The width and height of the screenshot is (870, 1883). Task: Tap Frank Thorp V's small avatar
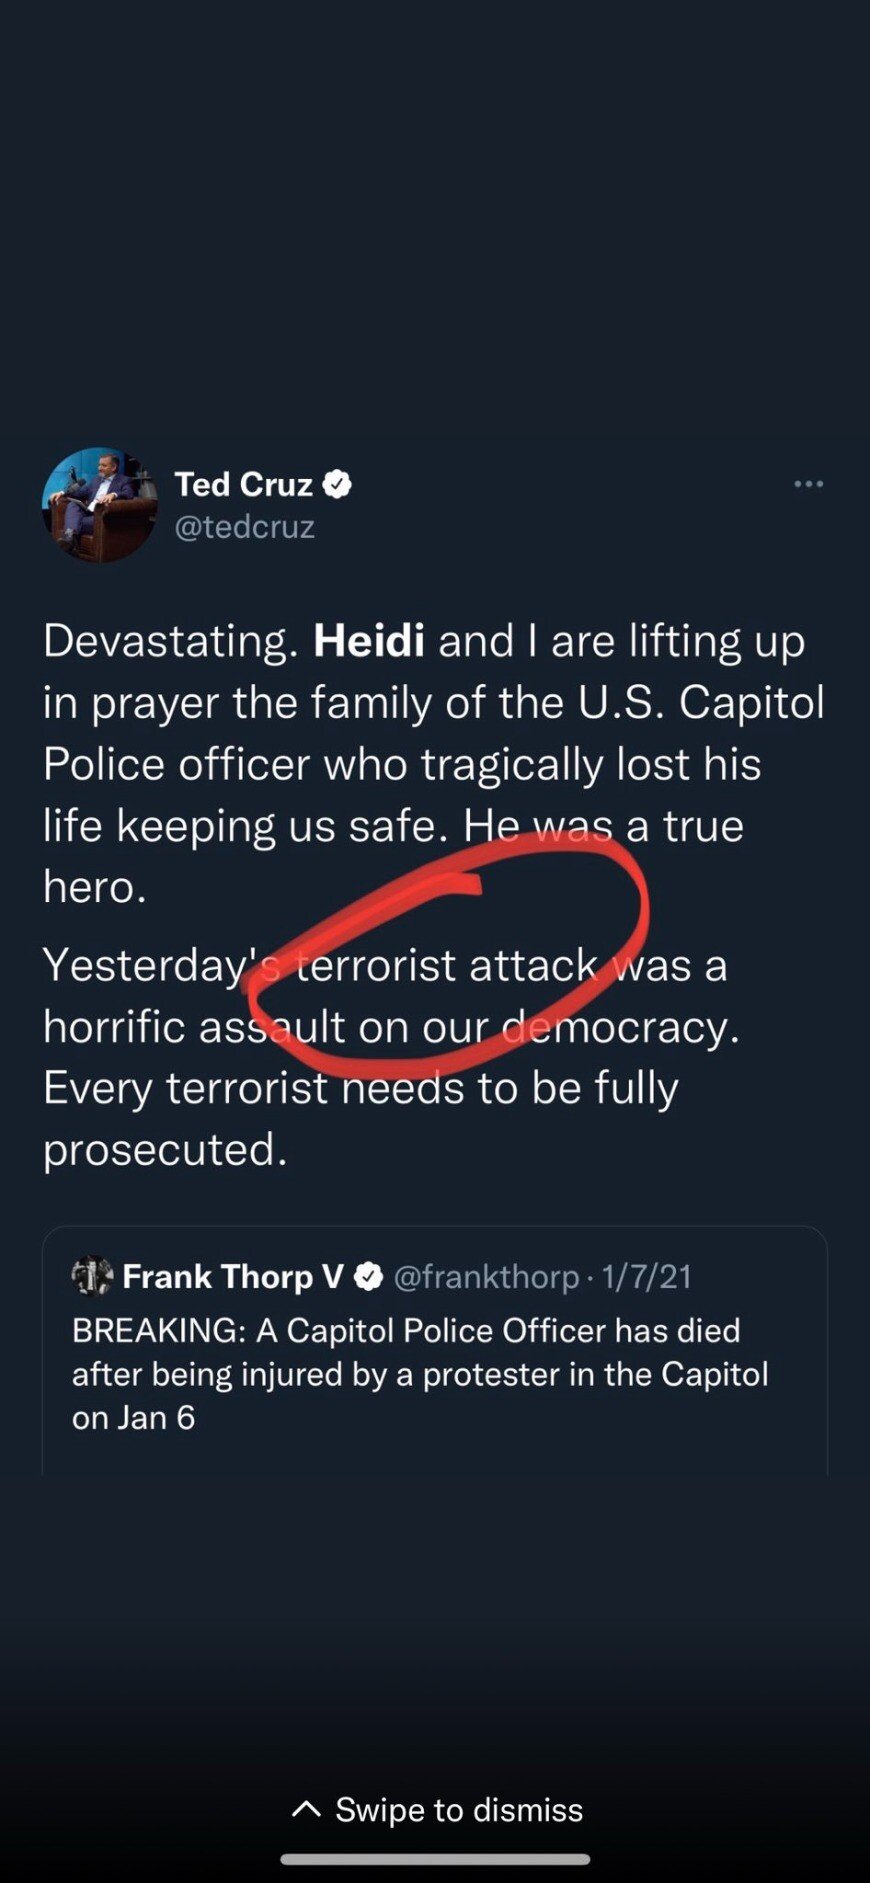click(92, 1276)
